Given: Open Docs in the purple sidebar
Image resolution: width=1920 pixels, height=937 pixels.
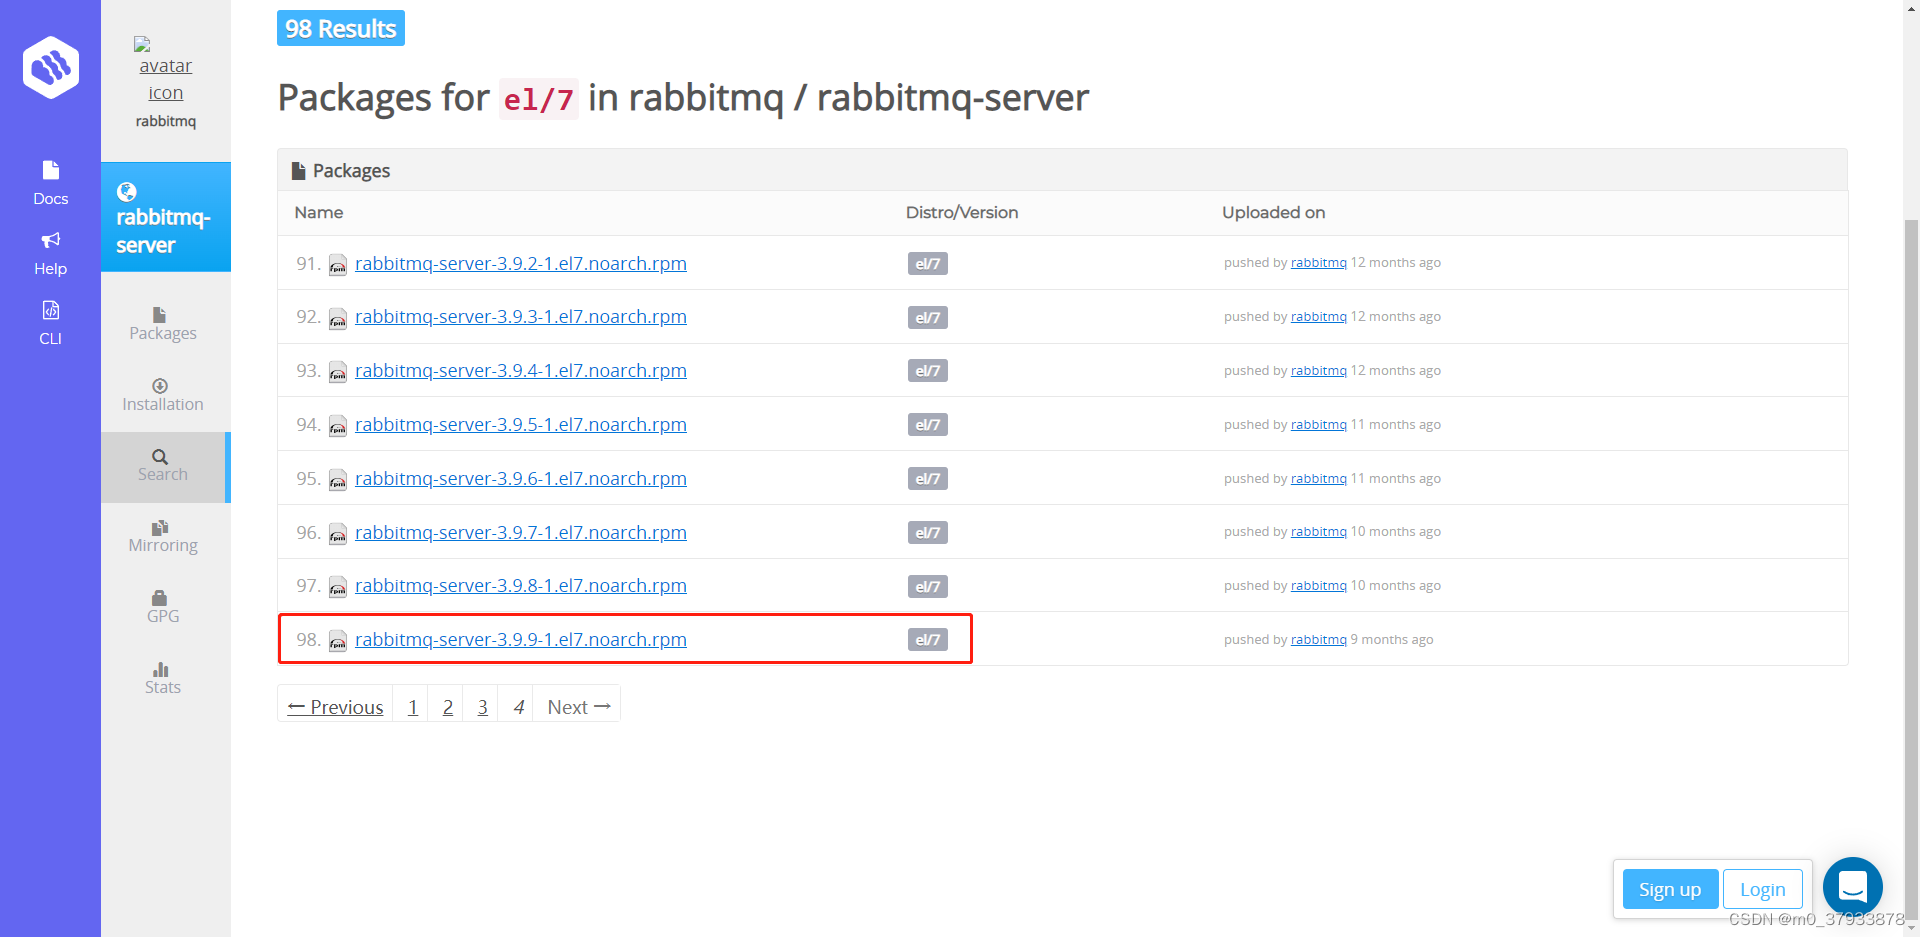Looking at the screenshot, I should coord(50,183).
